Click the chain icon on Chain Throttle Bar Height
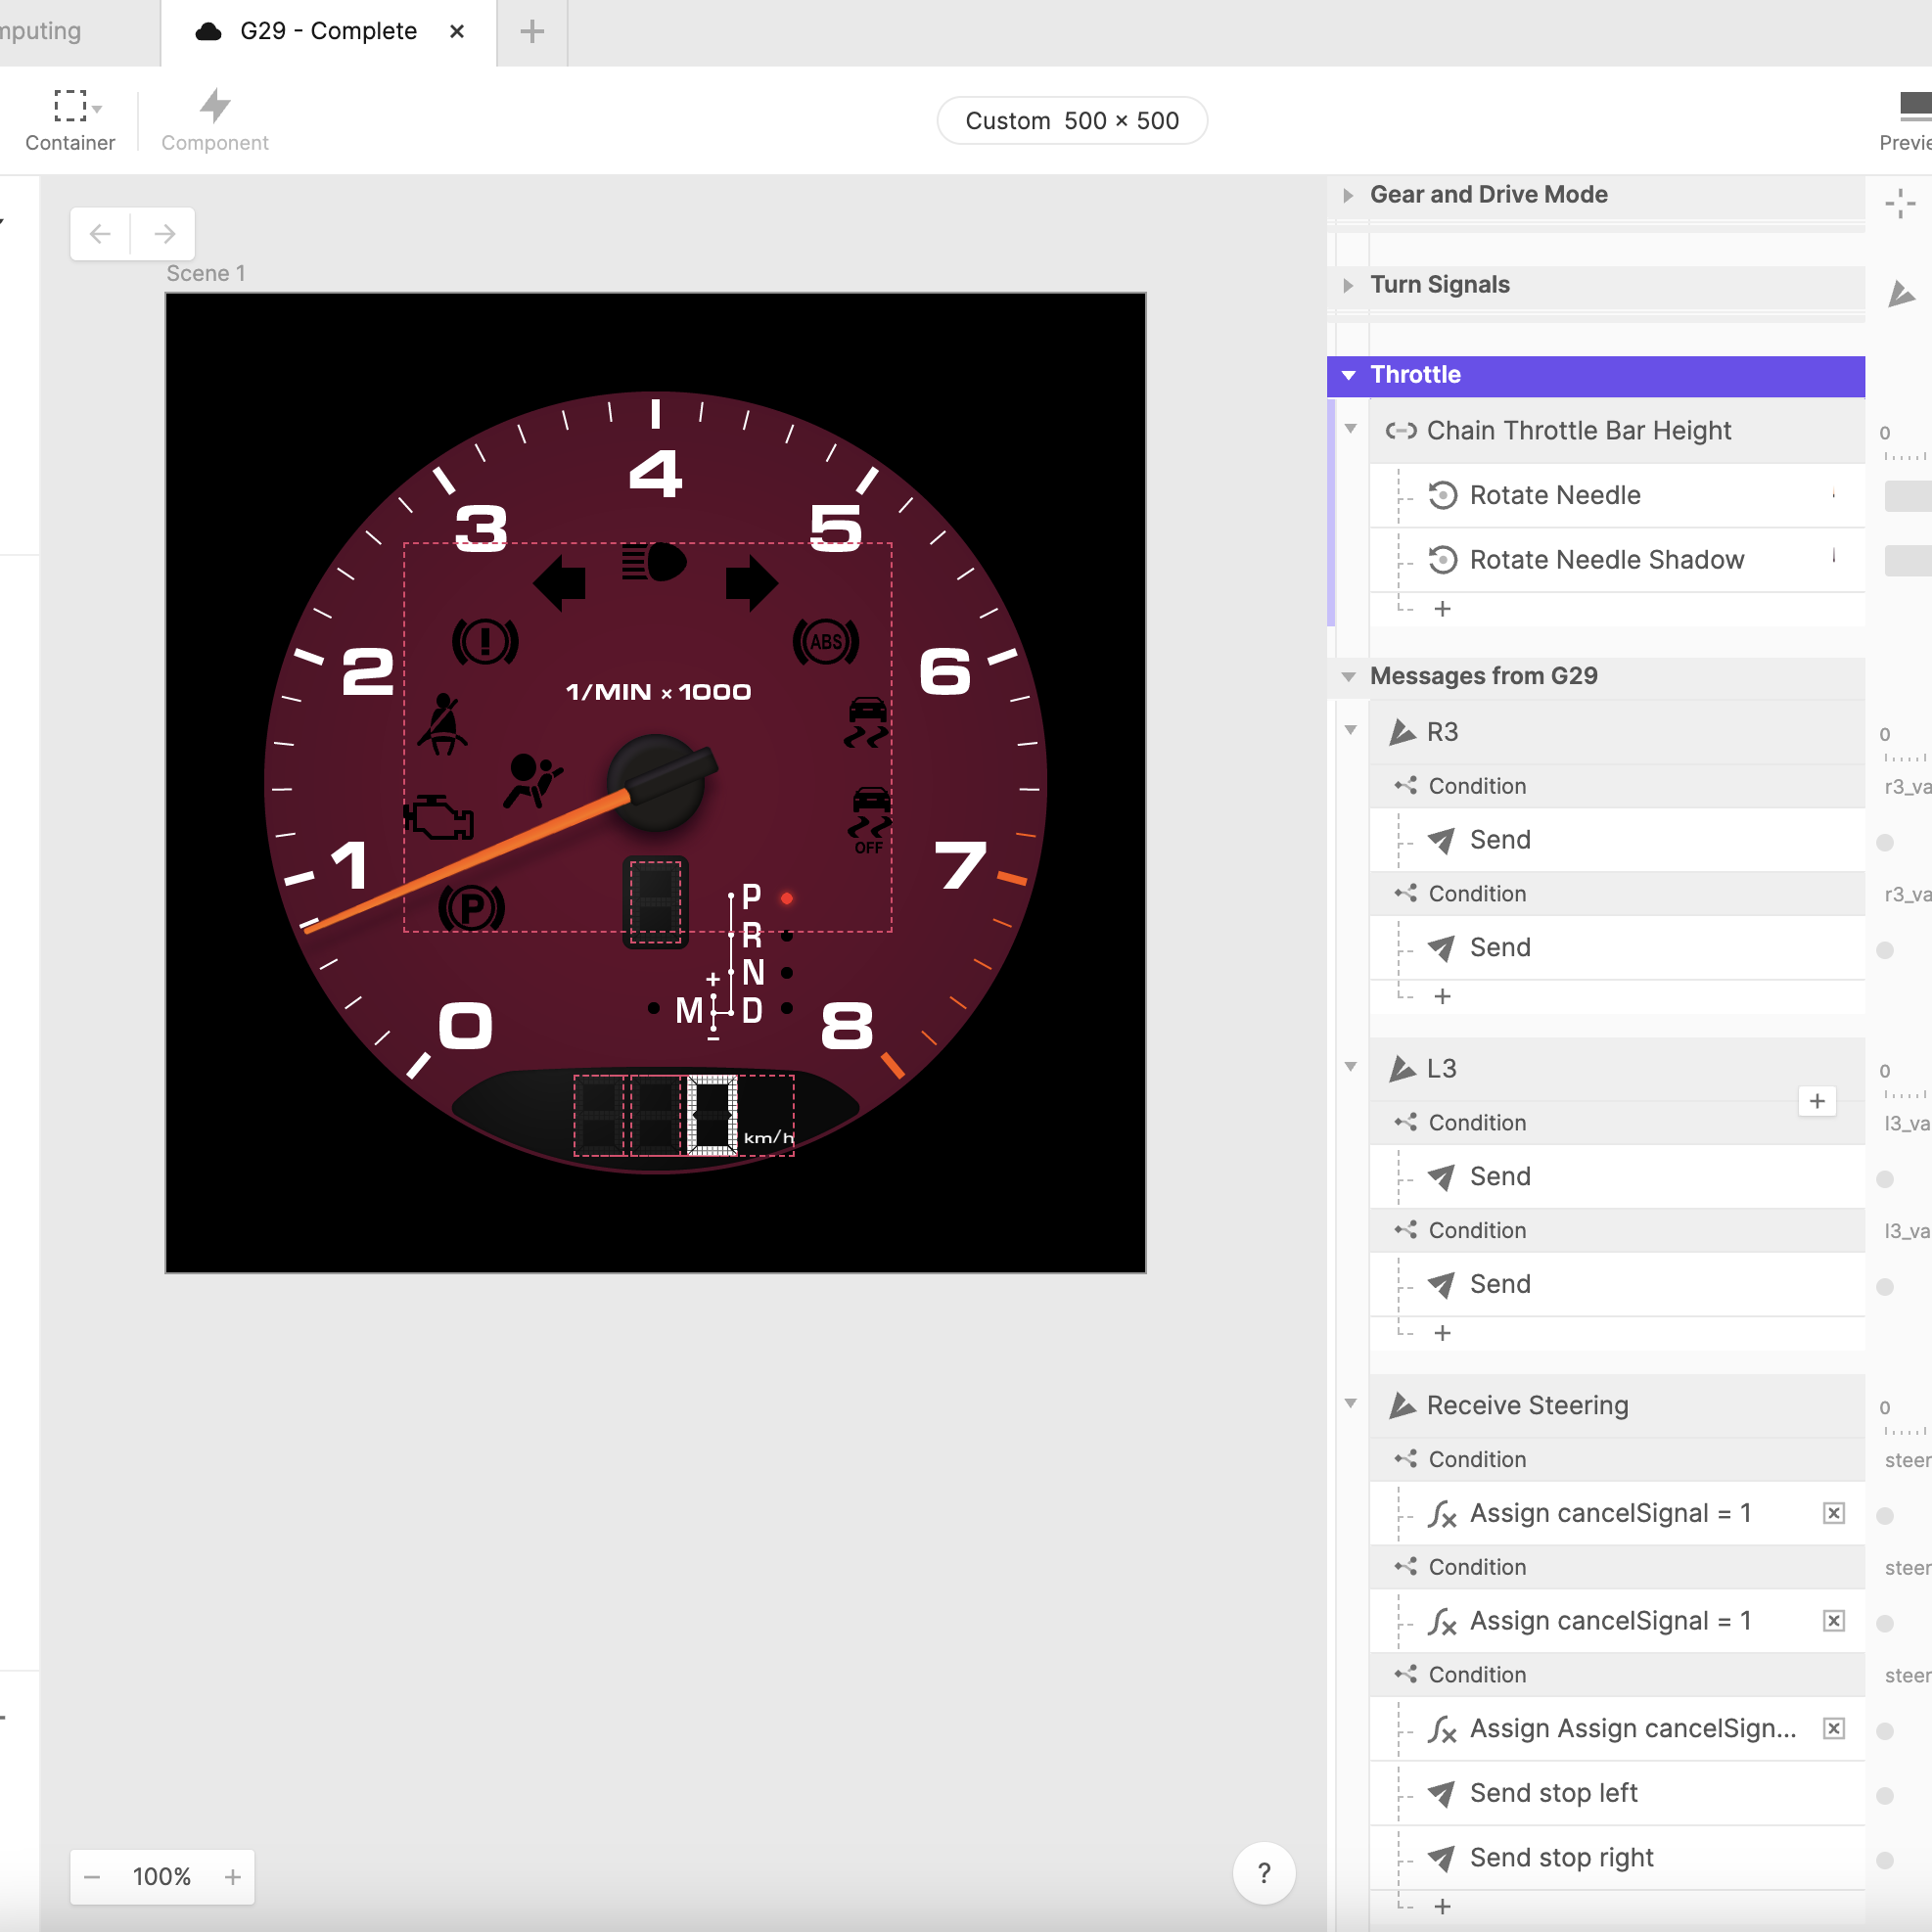The width and height of the screenshot is (1932, 1932). point(1402,430)
